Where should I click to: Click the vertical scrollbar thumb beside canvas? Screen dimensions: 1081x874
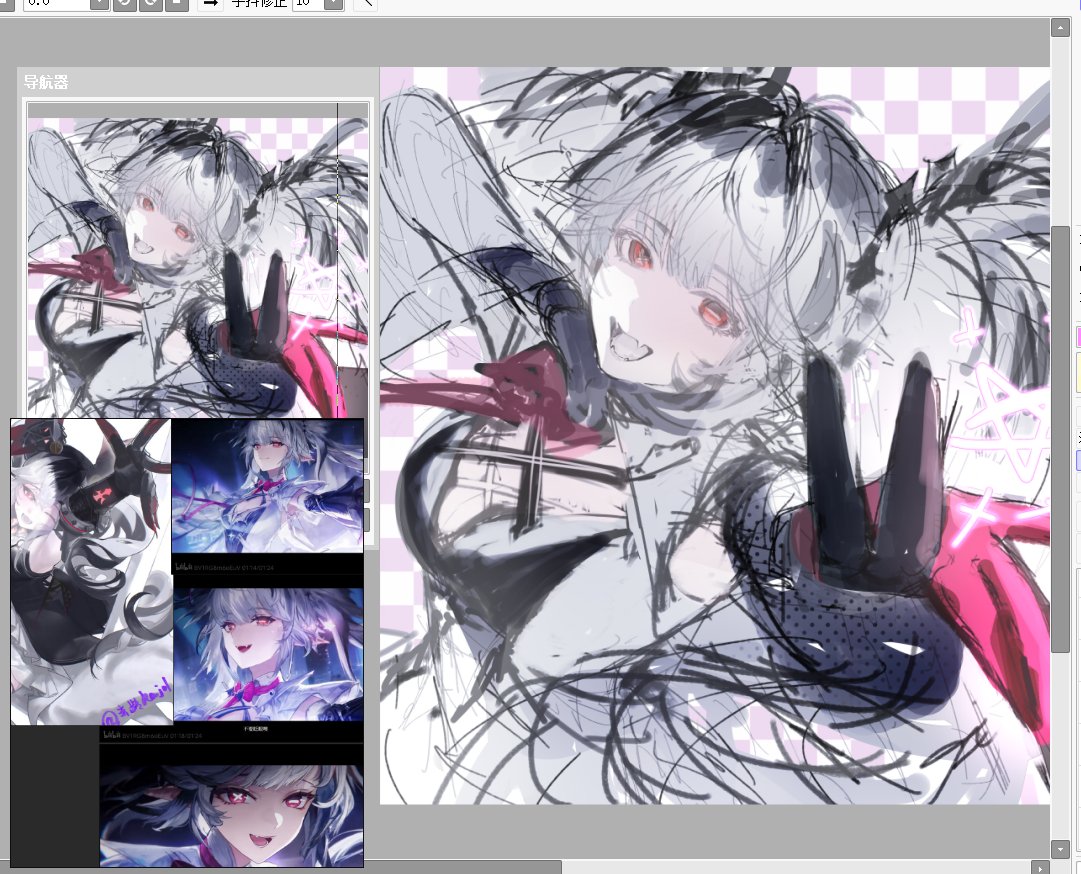(x=1060, y=438)
